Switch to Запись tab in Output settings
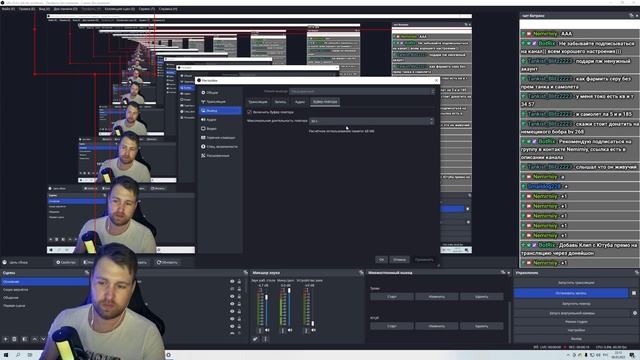 click(x=280, y=102)
